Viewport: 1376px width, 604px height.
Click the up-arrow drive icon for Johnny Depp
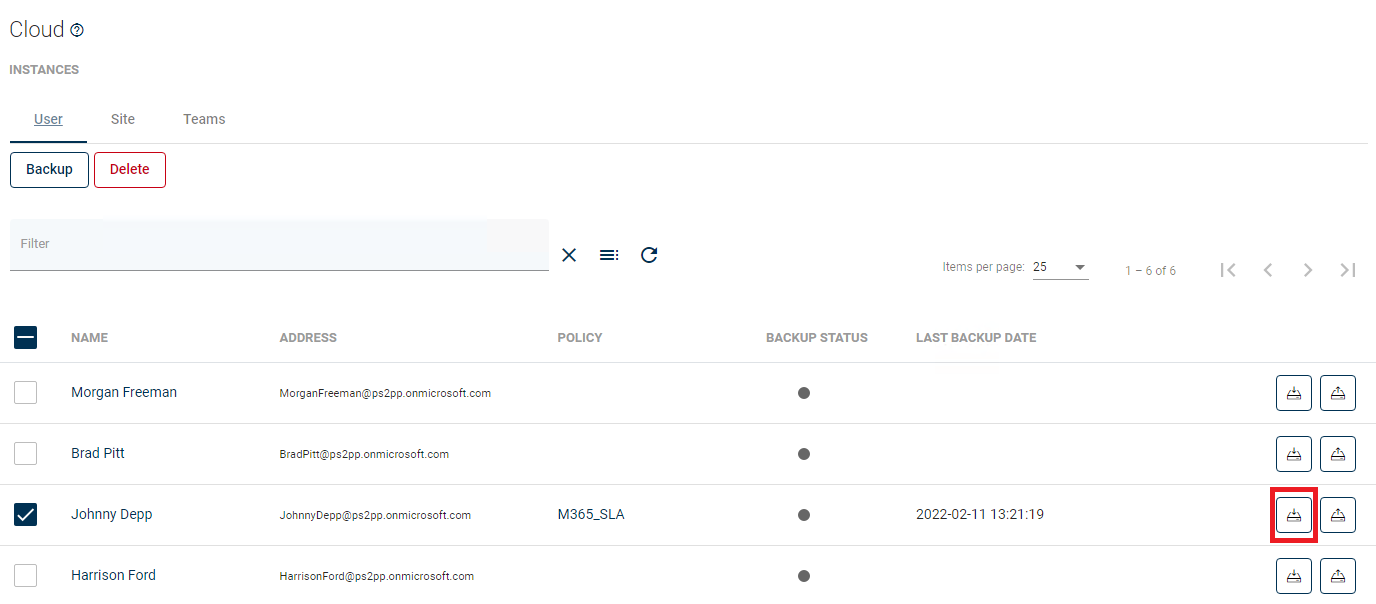(x=1337, y=515)
